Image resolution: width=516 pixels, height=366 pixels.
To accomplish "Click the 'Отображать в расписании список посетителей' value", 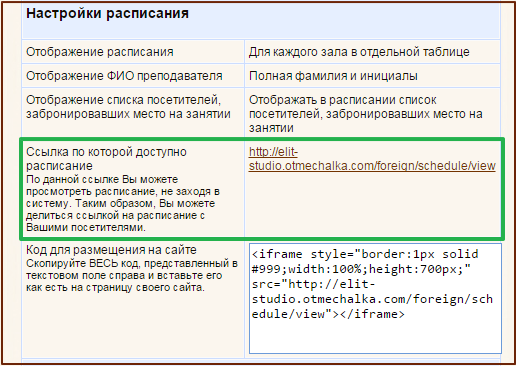I will pos(366,114).
